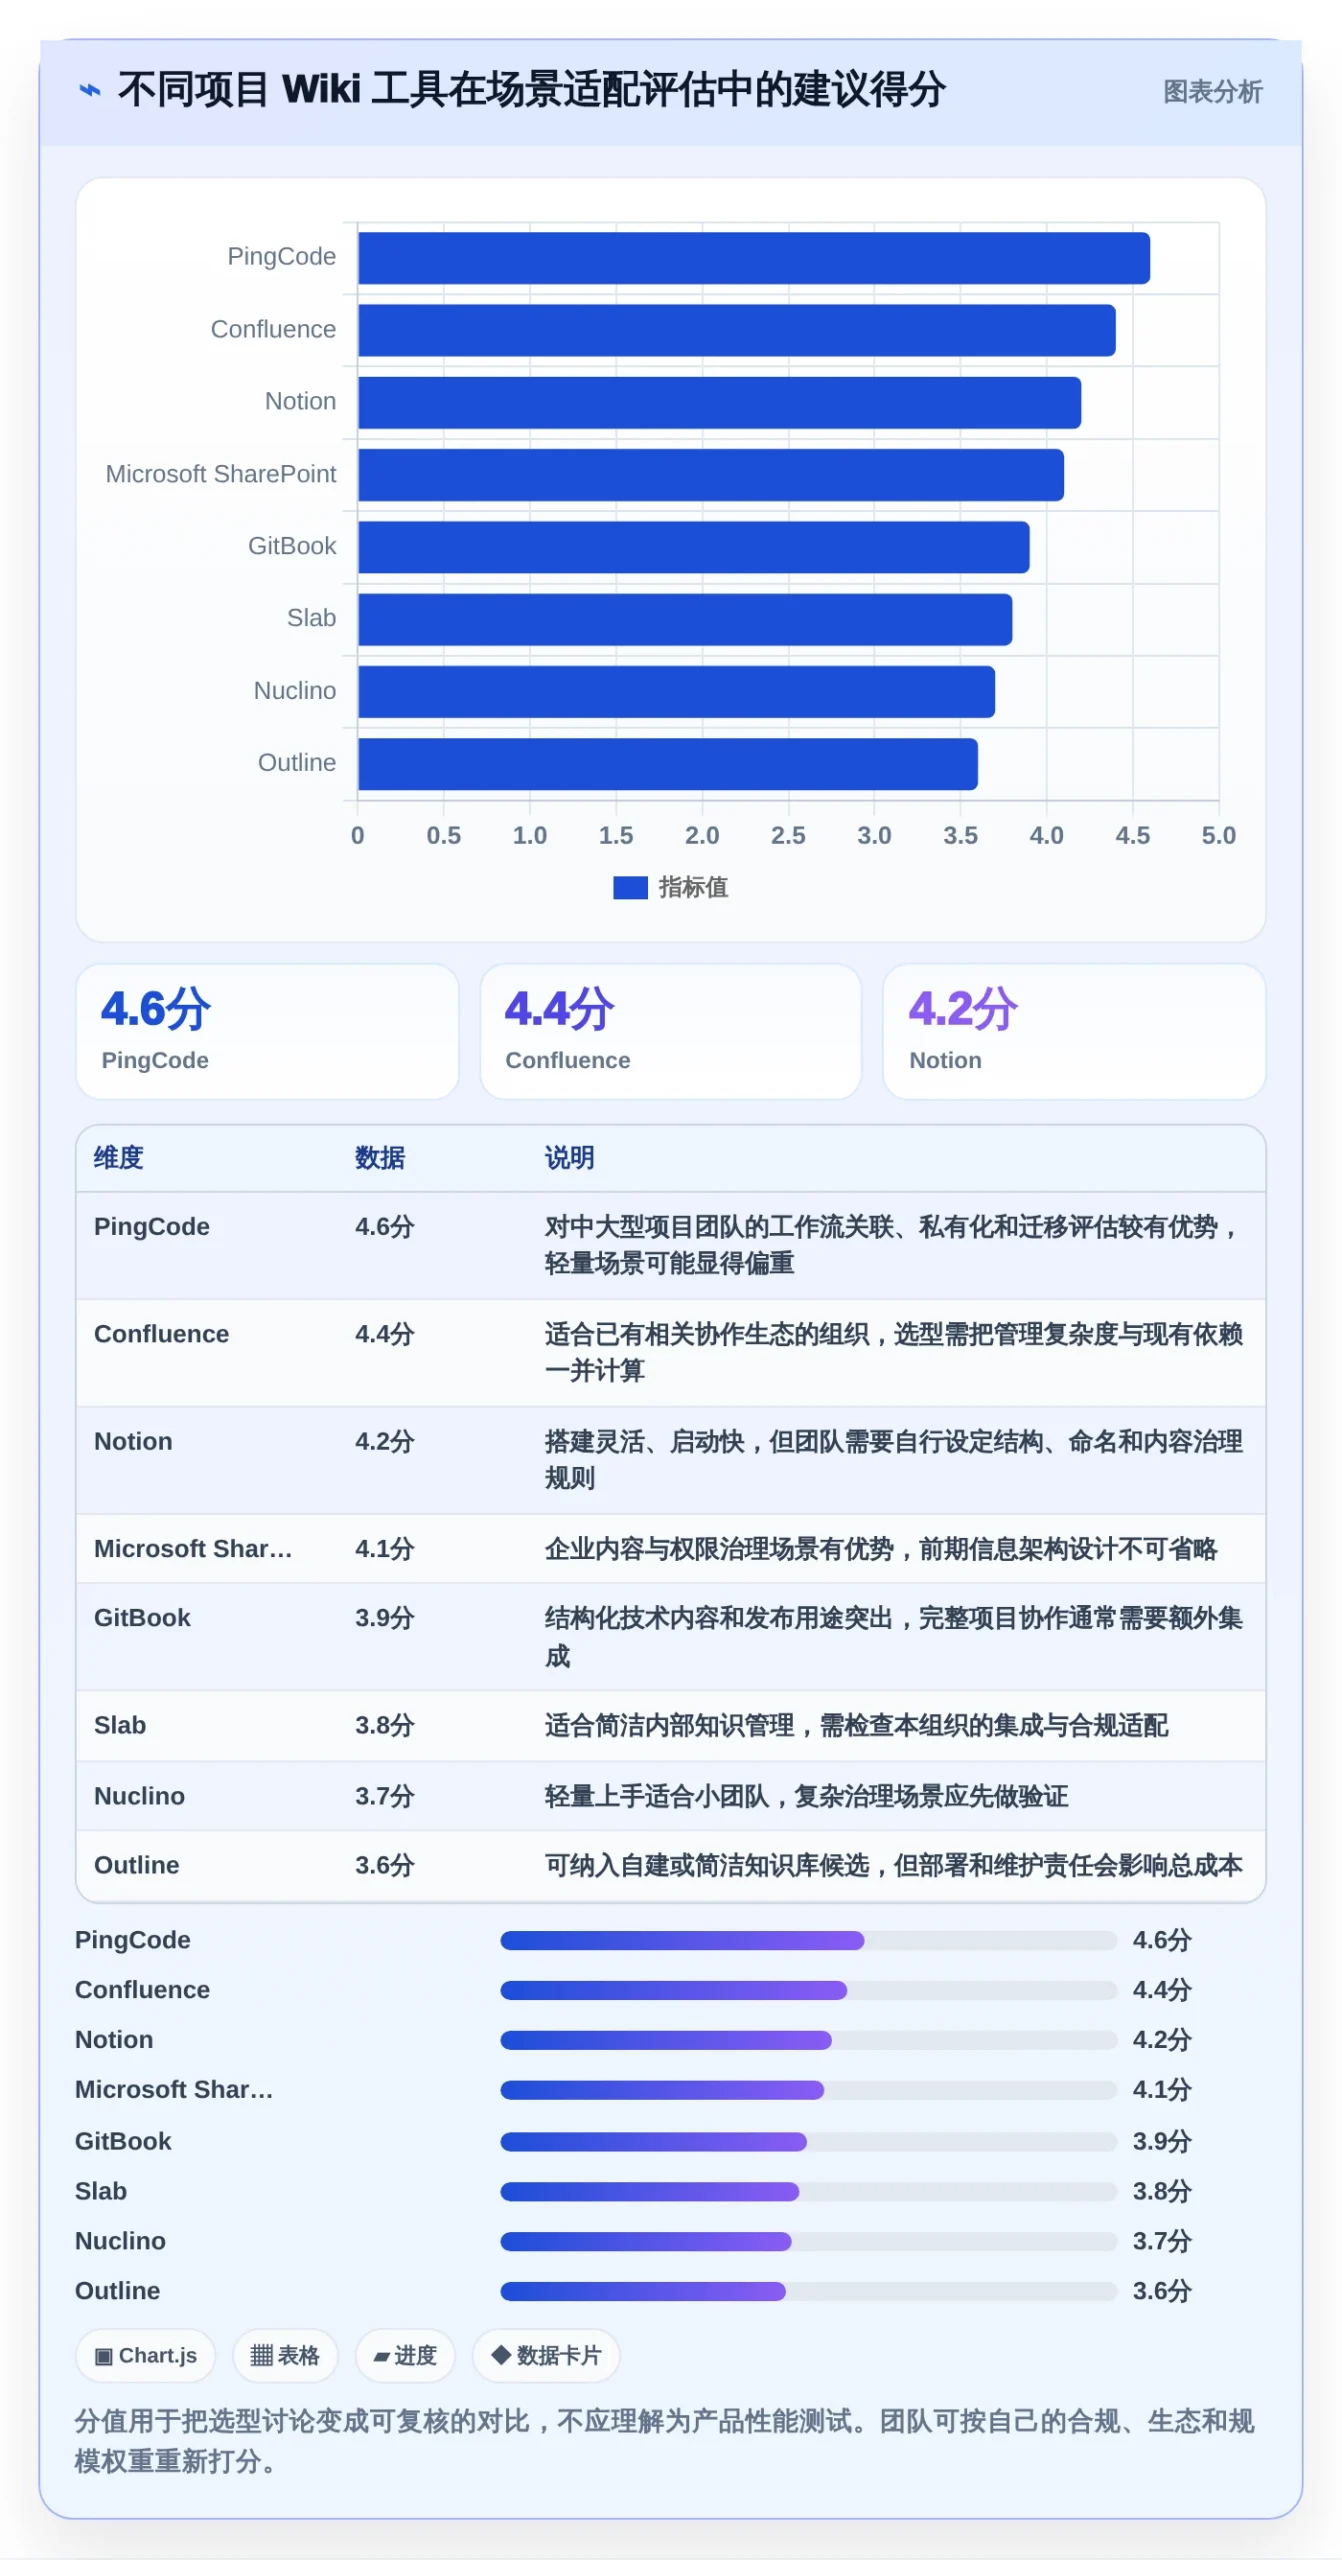This screenshot has height=2560, width=1342.
Task: Select the 进度 tag
Action: tap(405, 2356)
